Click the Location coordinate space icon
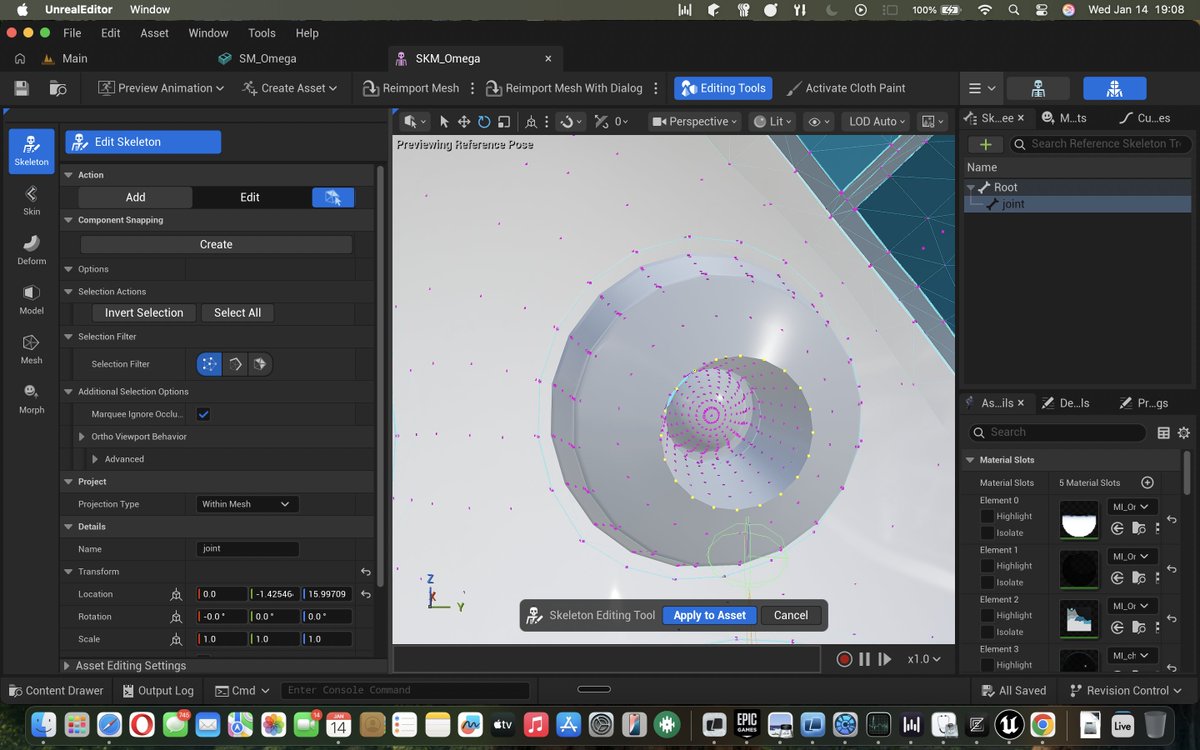The height and width of the screenshot is (750, 1200). (176, 594)
